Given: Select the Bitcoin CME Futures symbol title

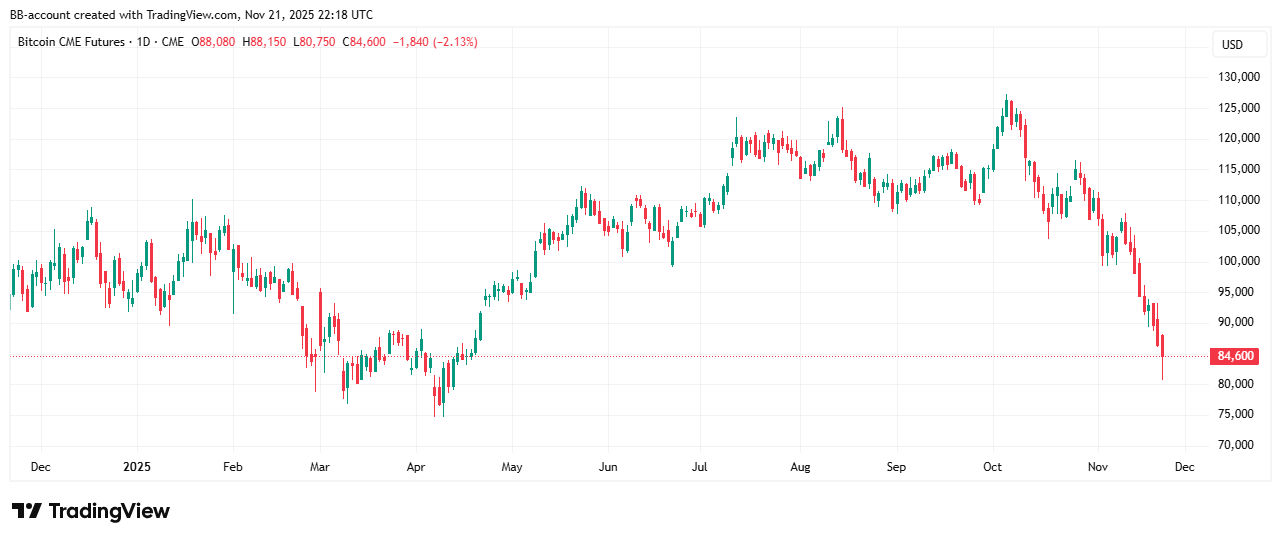Looking at the screenshot, I should point(72,42).
